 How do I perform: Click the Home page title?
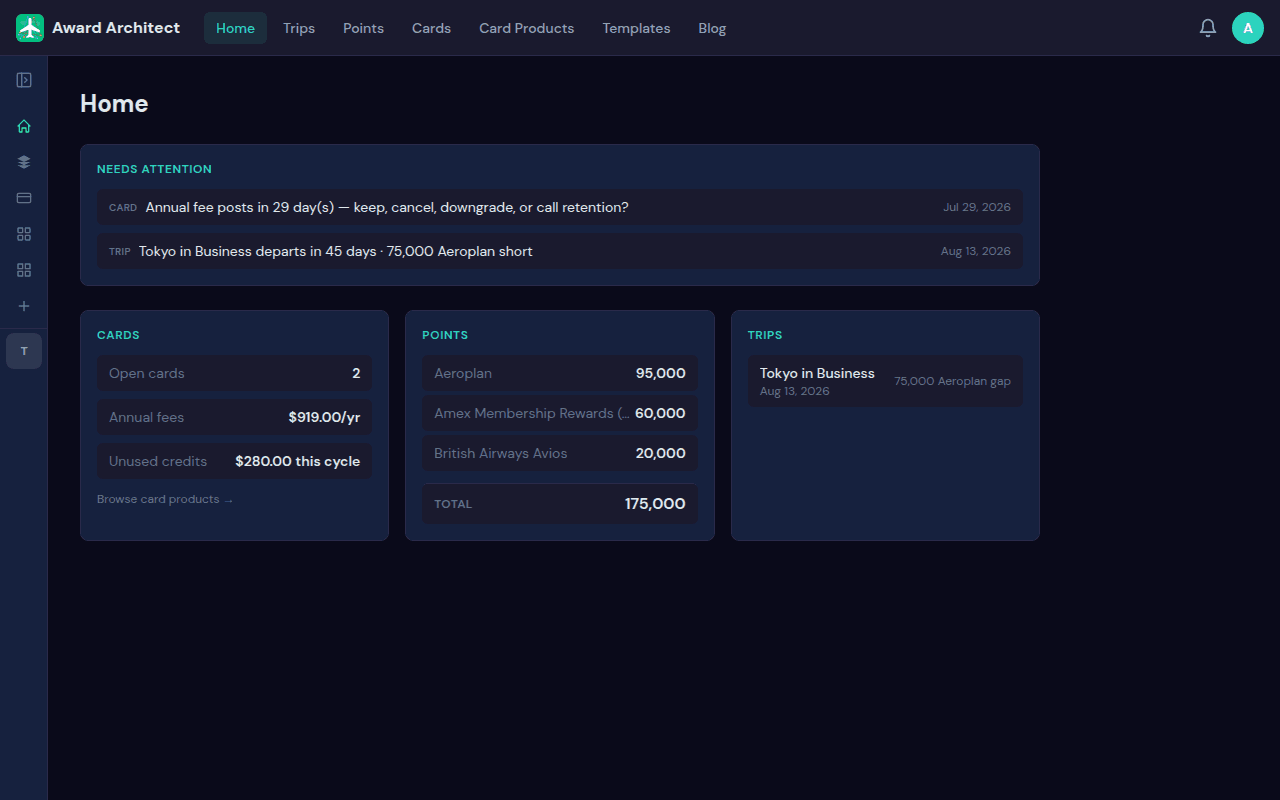114,104
